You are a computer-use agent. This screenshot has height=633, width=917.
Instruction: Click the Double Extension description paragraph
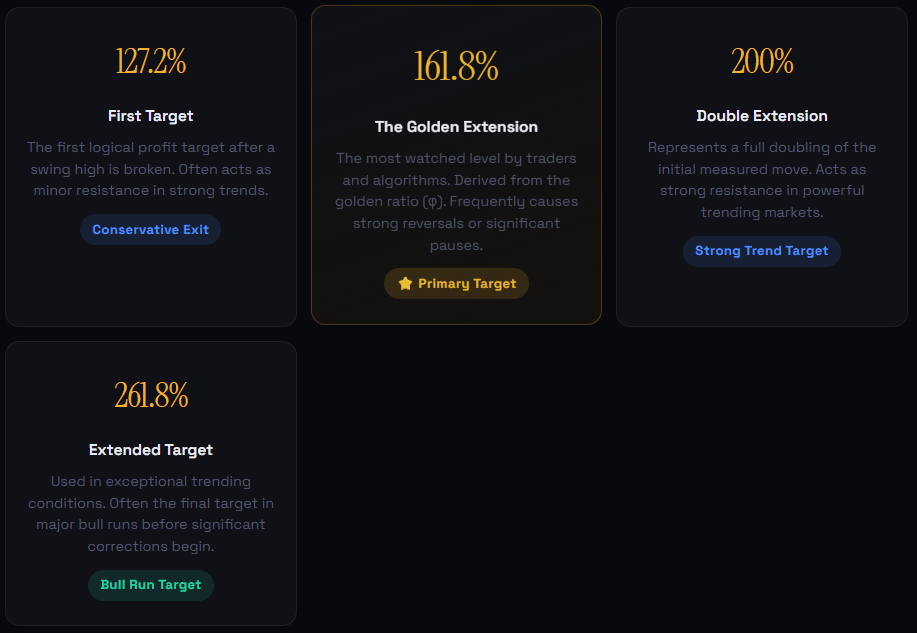point(762,180)
